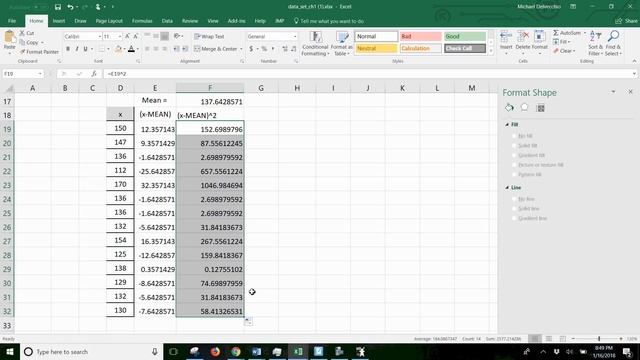Image resolution: width=640 pixels, height=360 pixels.
Task: Click Decrease Decimal icon
Action: coord(293,49)
